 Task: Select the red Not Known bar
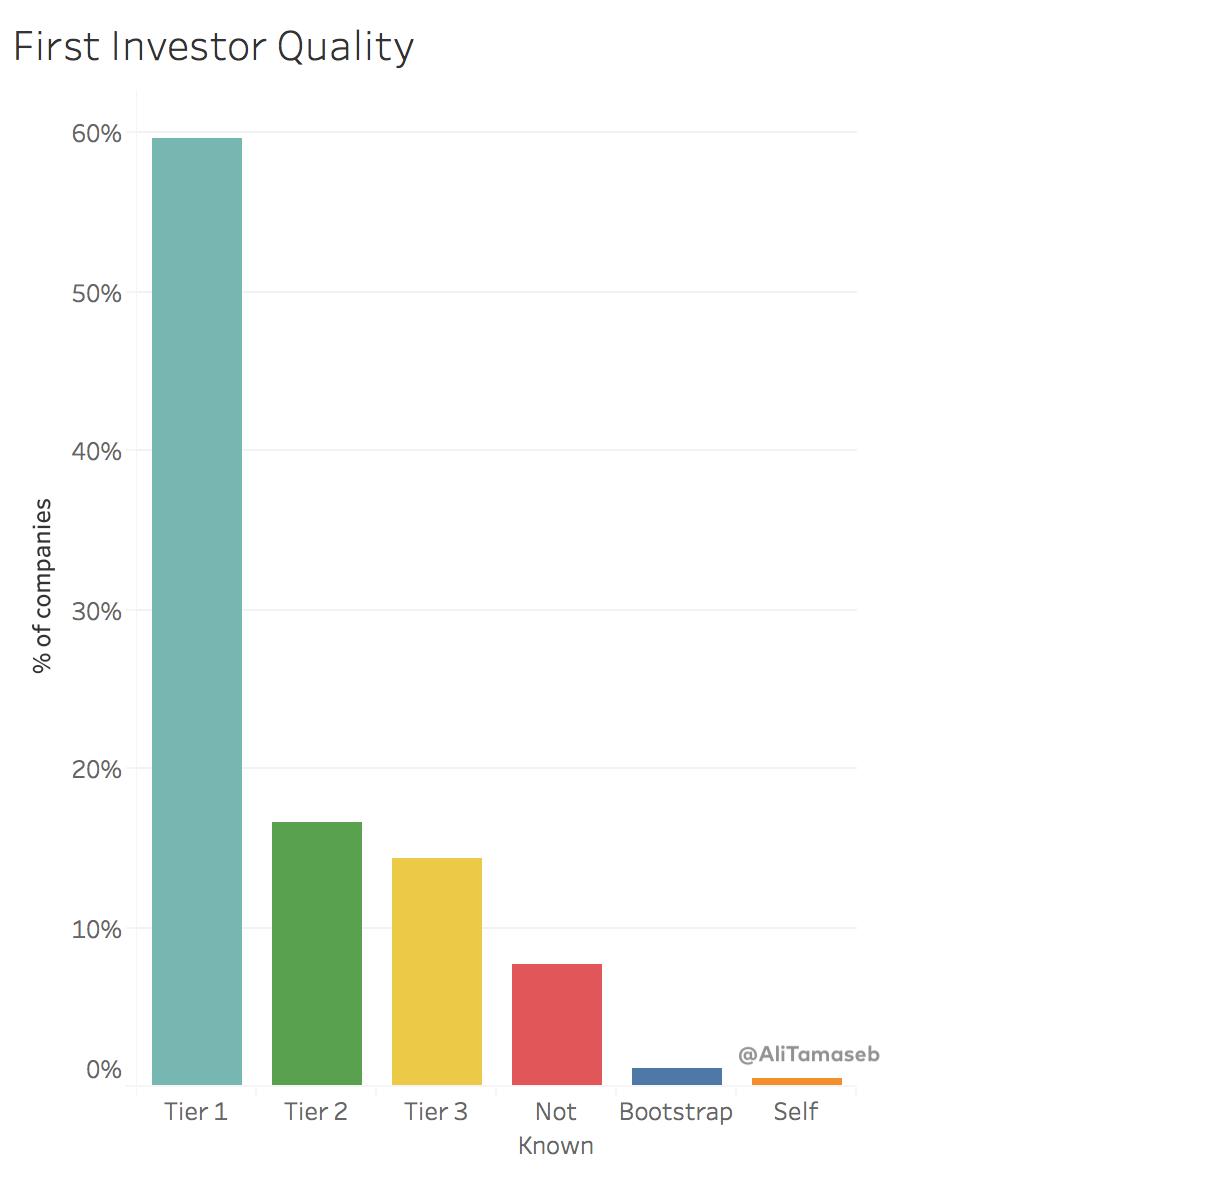(557, 1023)
